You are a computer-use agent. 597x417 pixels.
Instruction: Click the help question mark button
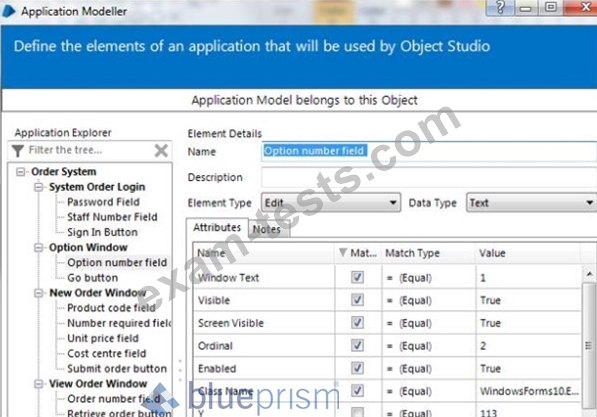[x=500, y=7]
